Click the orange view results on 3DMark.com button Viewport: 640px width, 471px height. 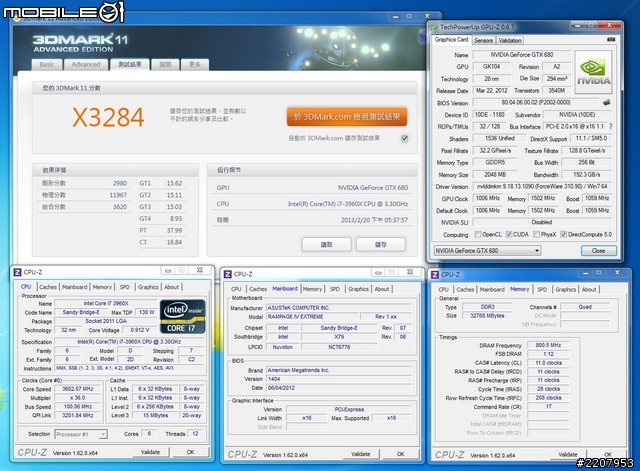point(347,117)
